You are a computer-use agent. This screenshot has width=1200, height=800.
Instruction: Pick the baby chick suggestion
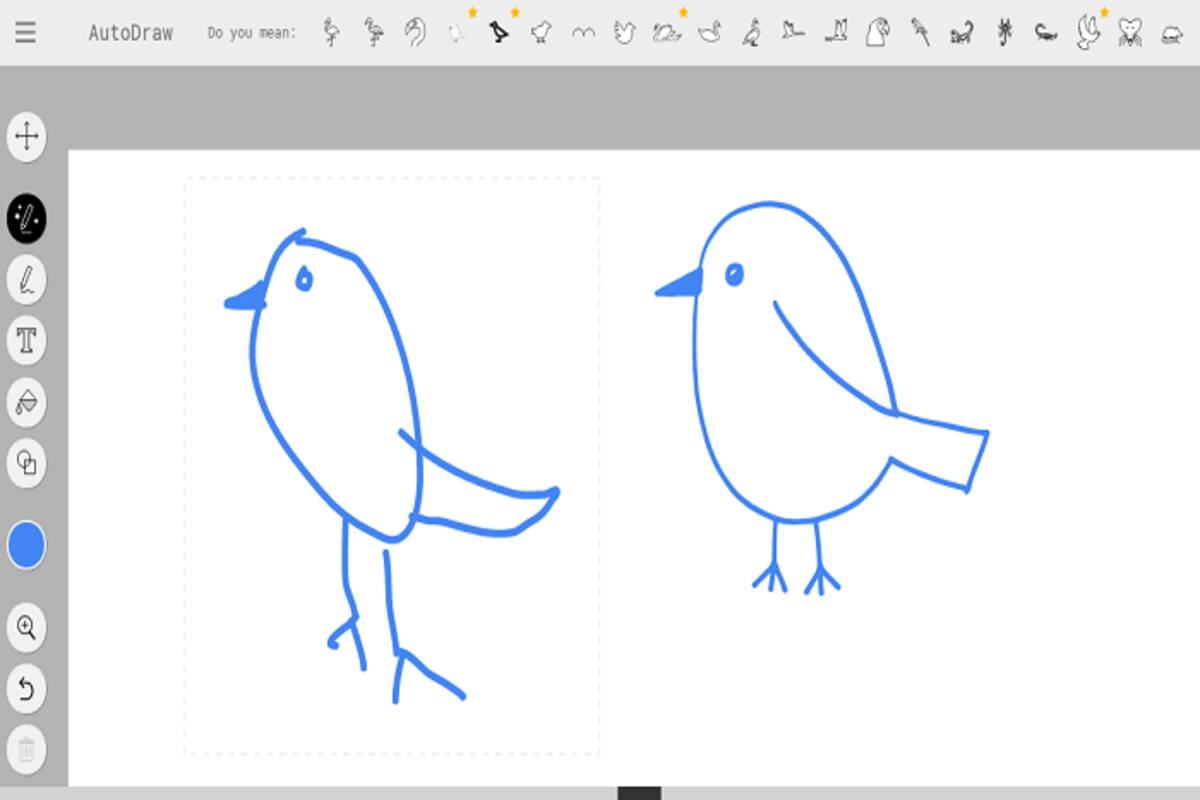[x=541, y=33]
